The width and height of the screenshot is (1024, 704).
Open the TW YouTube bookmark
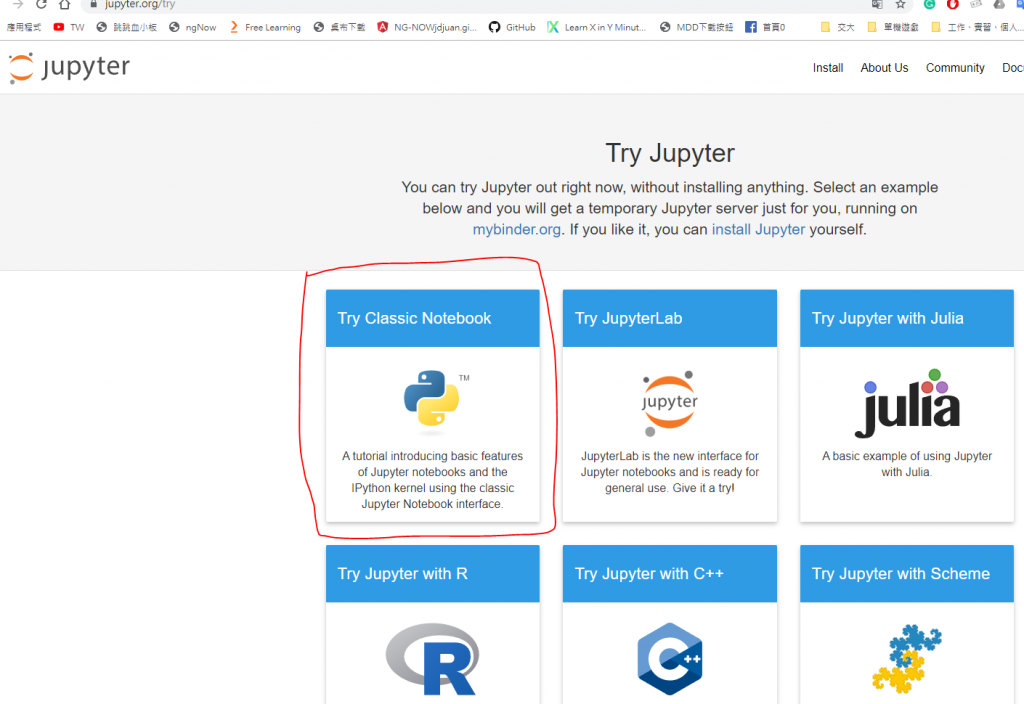pyautogui.click(x=69, y=27)
